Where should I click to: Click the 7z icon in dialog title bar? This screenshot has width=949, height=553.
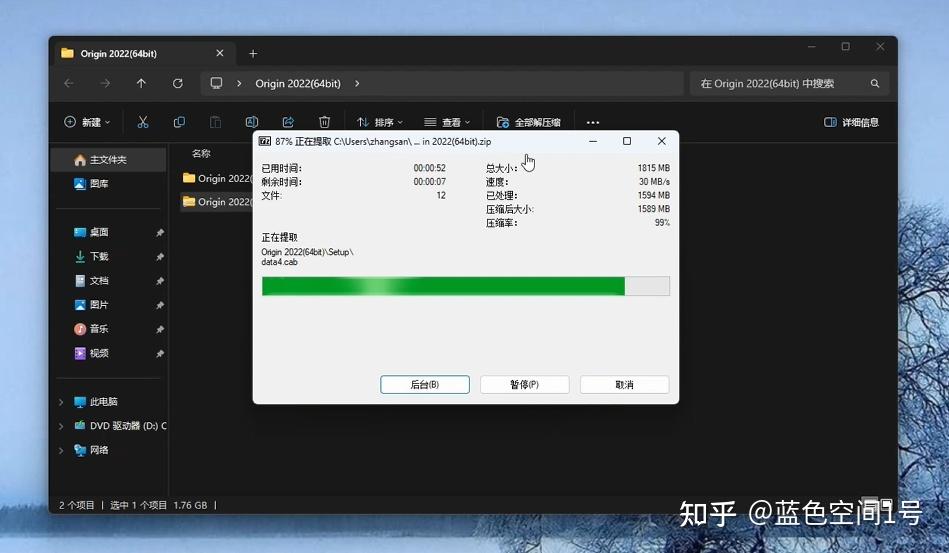[265, 142]
